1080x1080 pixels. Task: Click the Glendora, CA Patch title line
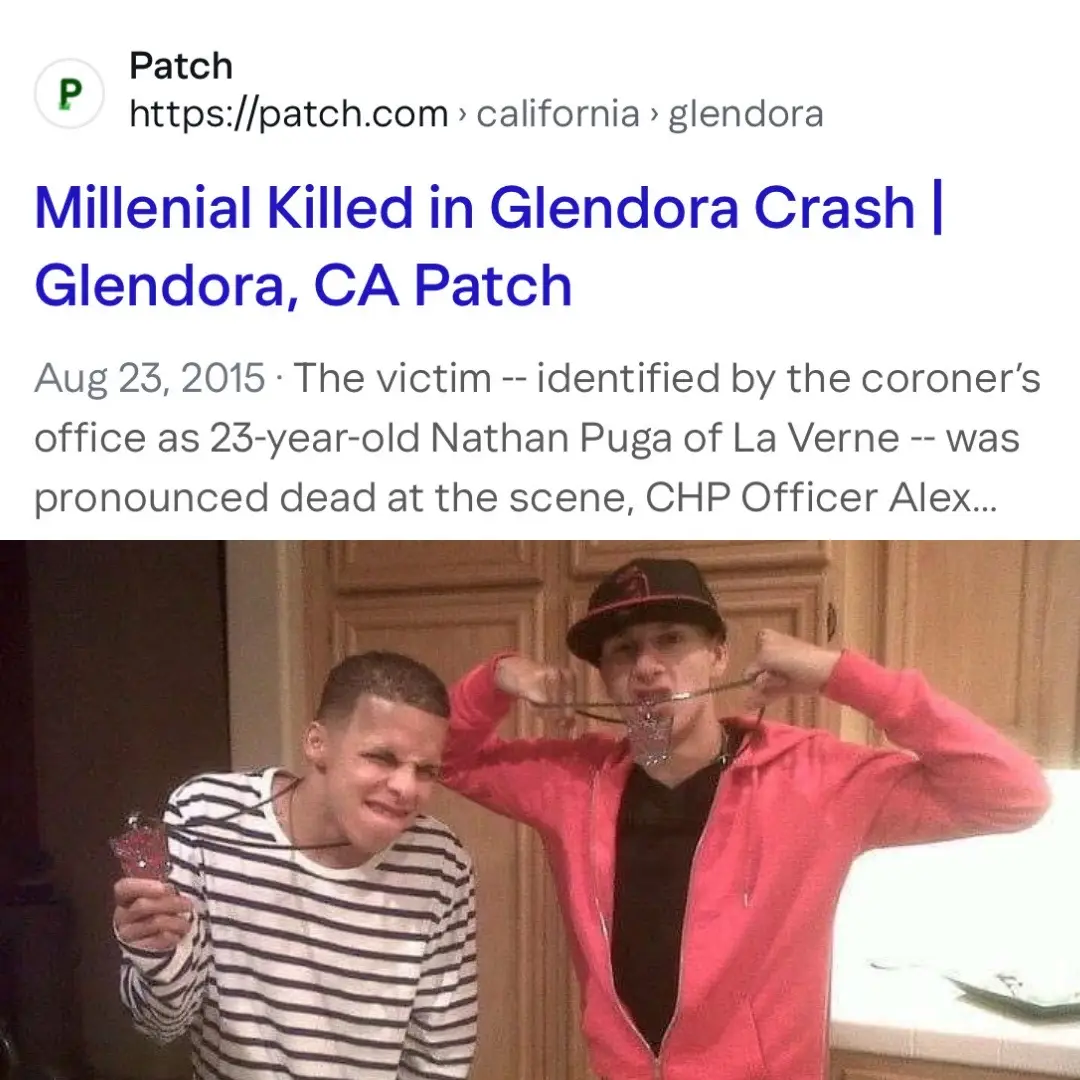[303, 286]
